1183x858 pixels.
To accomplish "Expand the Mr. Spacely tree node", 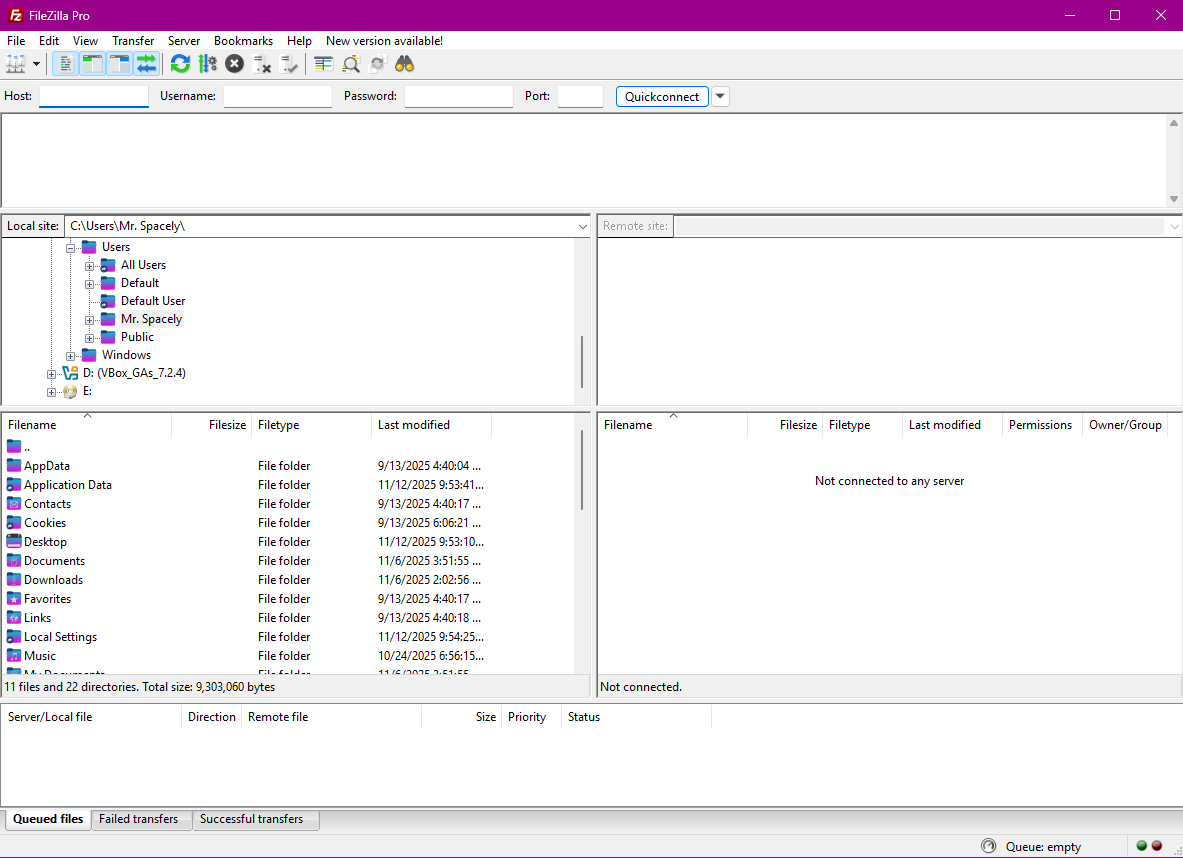I will pyautogui.click(x=90, y=320).
